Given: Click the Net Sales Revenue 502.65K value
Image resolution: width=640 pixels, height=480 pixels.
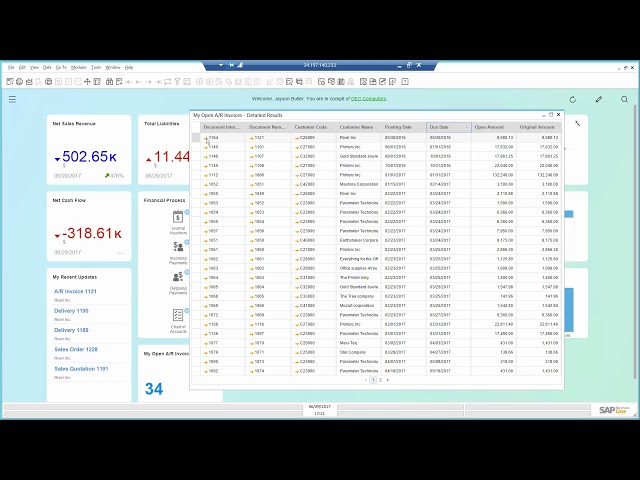Looking at the screenshot, I should [89, 156].
